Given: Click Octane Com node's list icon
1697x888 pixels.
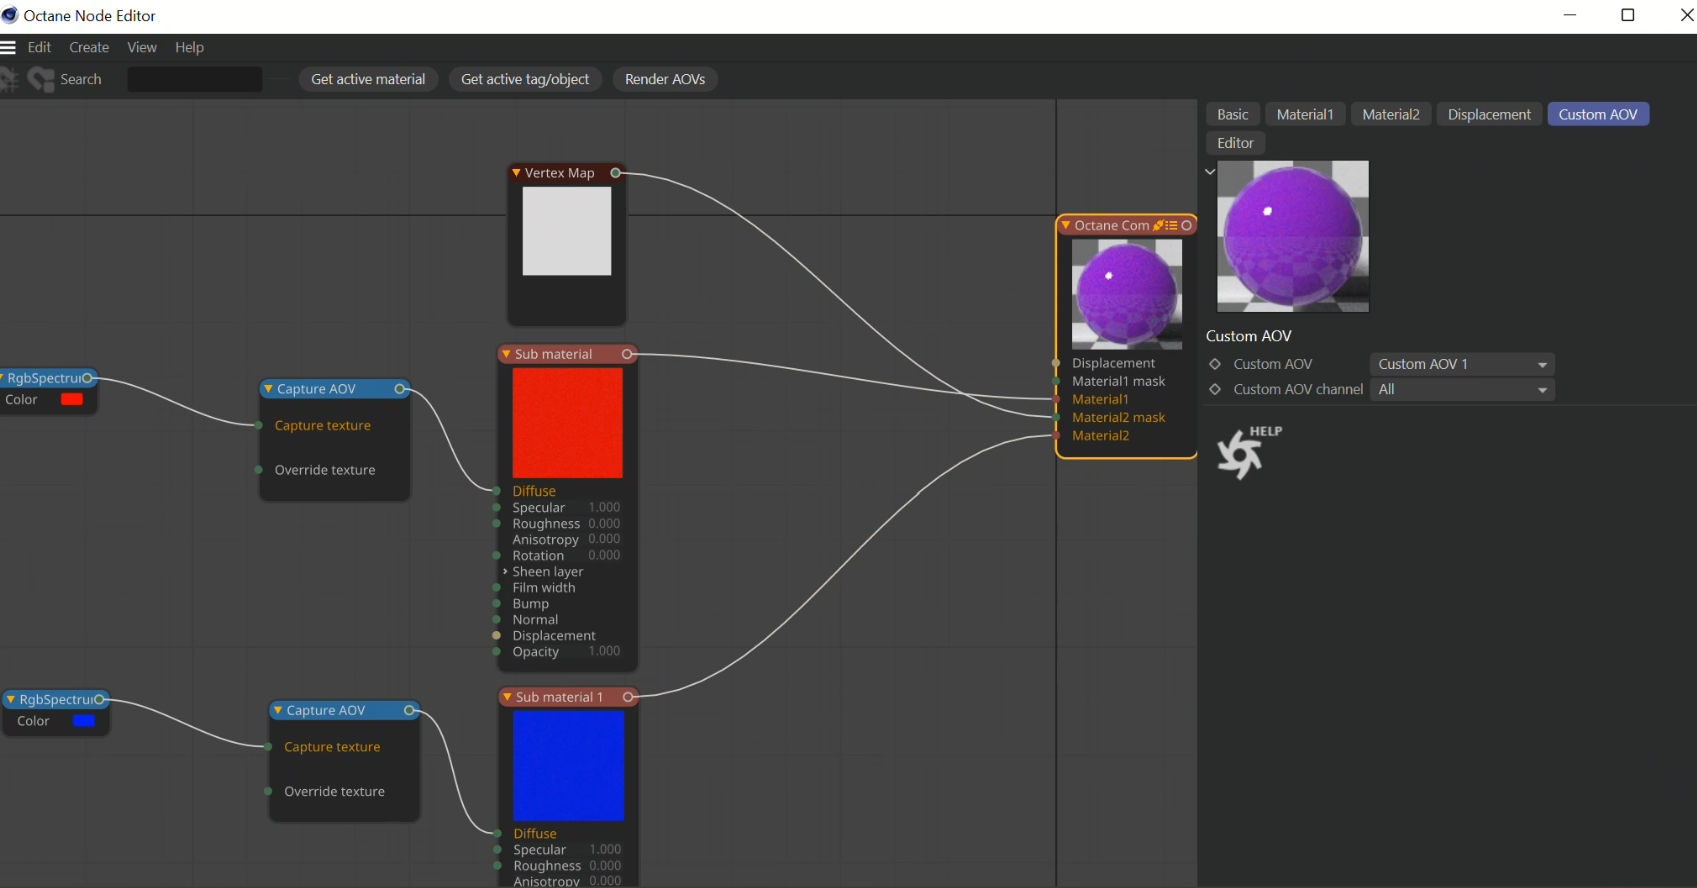Looking at the screenshot, I should (1171, 225).
